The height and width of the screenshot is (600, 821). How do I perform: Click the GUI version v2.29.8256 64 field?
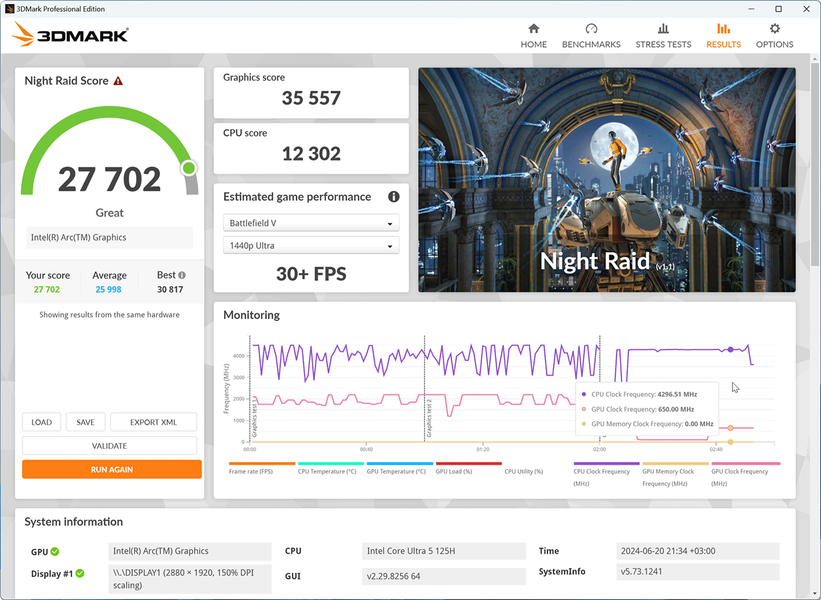(443, 576)
